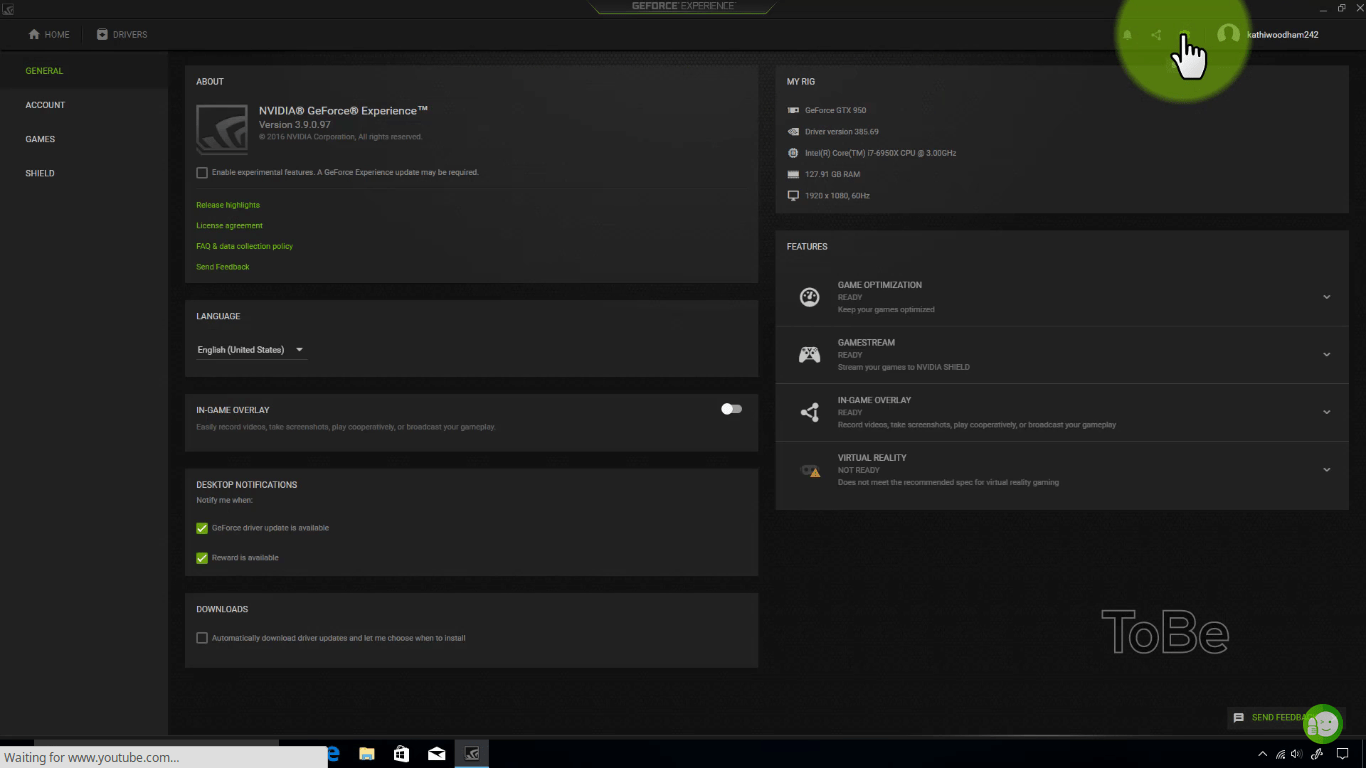Click the In-Game Overlay share icon in Features
The width and height of the screenshot is (1366, 768).
[810, 412]
